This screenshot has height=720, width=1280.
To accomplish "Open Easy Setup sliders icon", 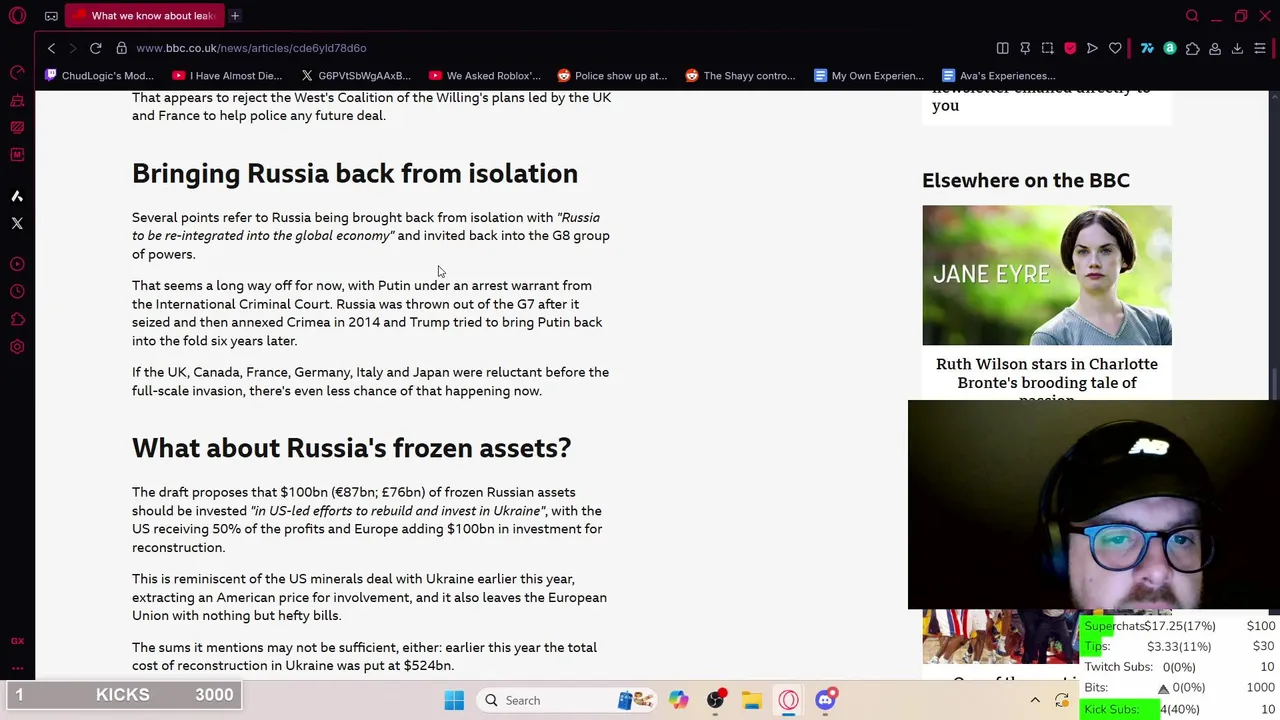I will point(1260,48).
